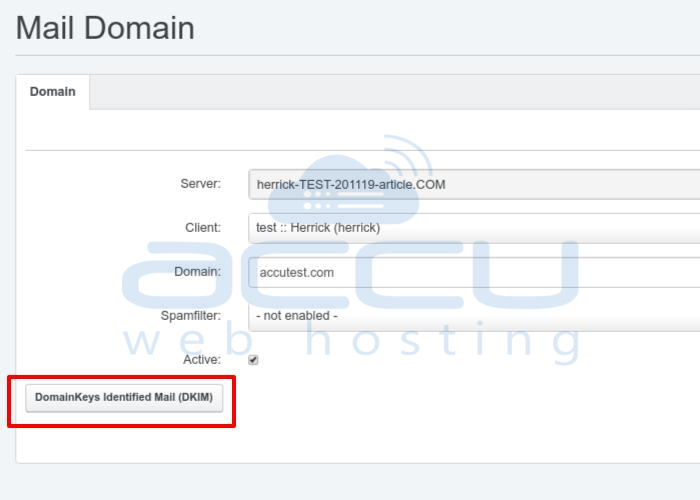
Task: Click the Client: label
Action: click(x=203, y=227)
